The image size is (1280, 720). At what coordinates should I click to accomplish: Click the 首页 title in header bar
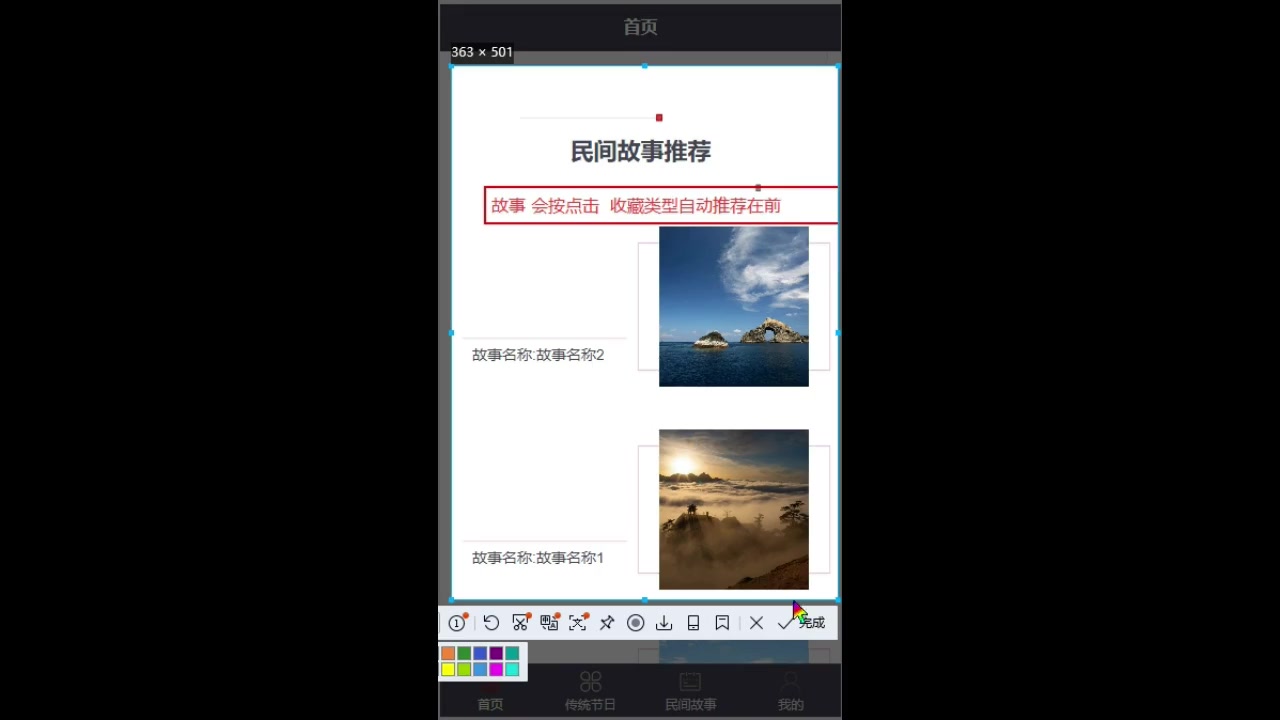[640, 27]
